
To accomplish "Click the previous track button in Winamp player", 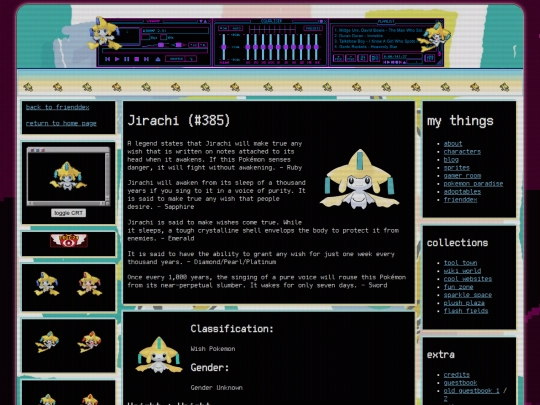I will point(107,59).
